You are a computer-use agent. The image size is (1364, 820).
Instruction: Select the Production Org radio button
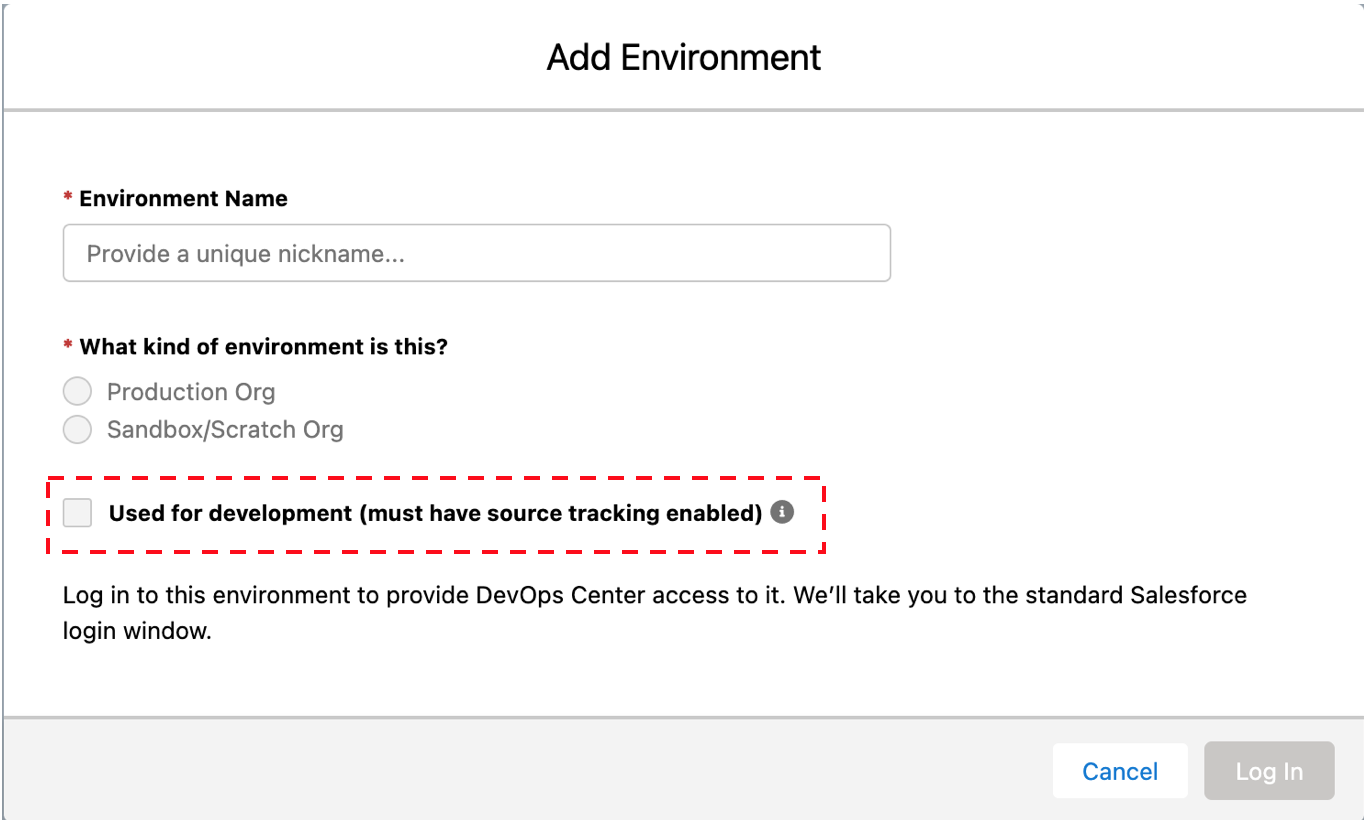click(77, 390)
